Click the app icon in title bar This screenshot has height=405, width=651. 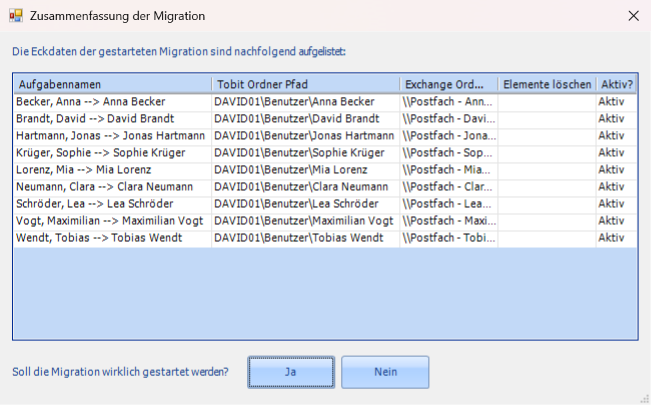point(16,16)
